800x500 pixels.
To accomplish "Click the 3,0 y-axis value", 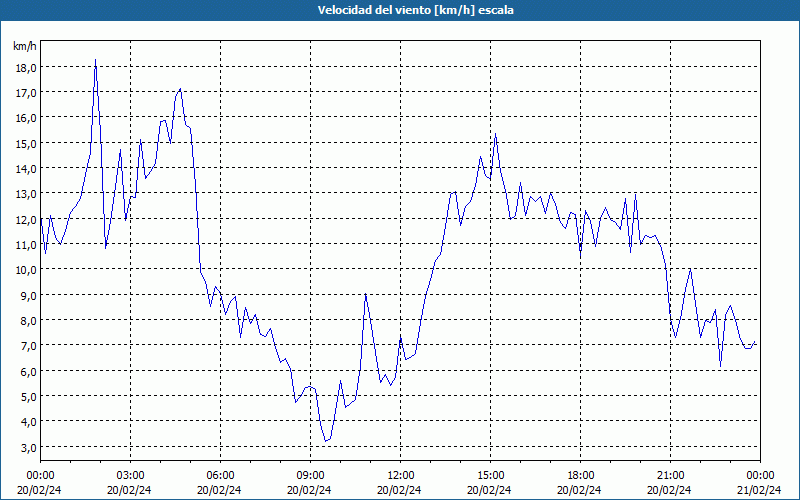I will point(27,447).
